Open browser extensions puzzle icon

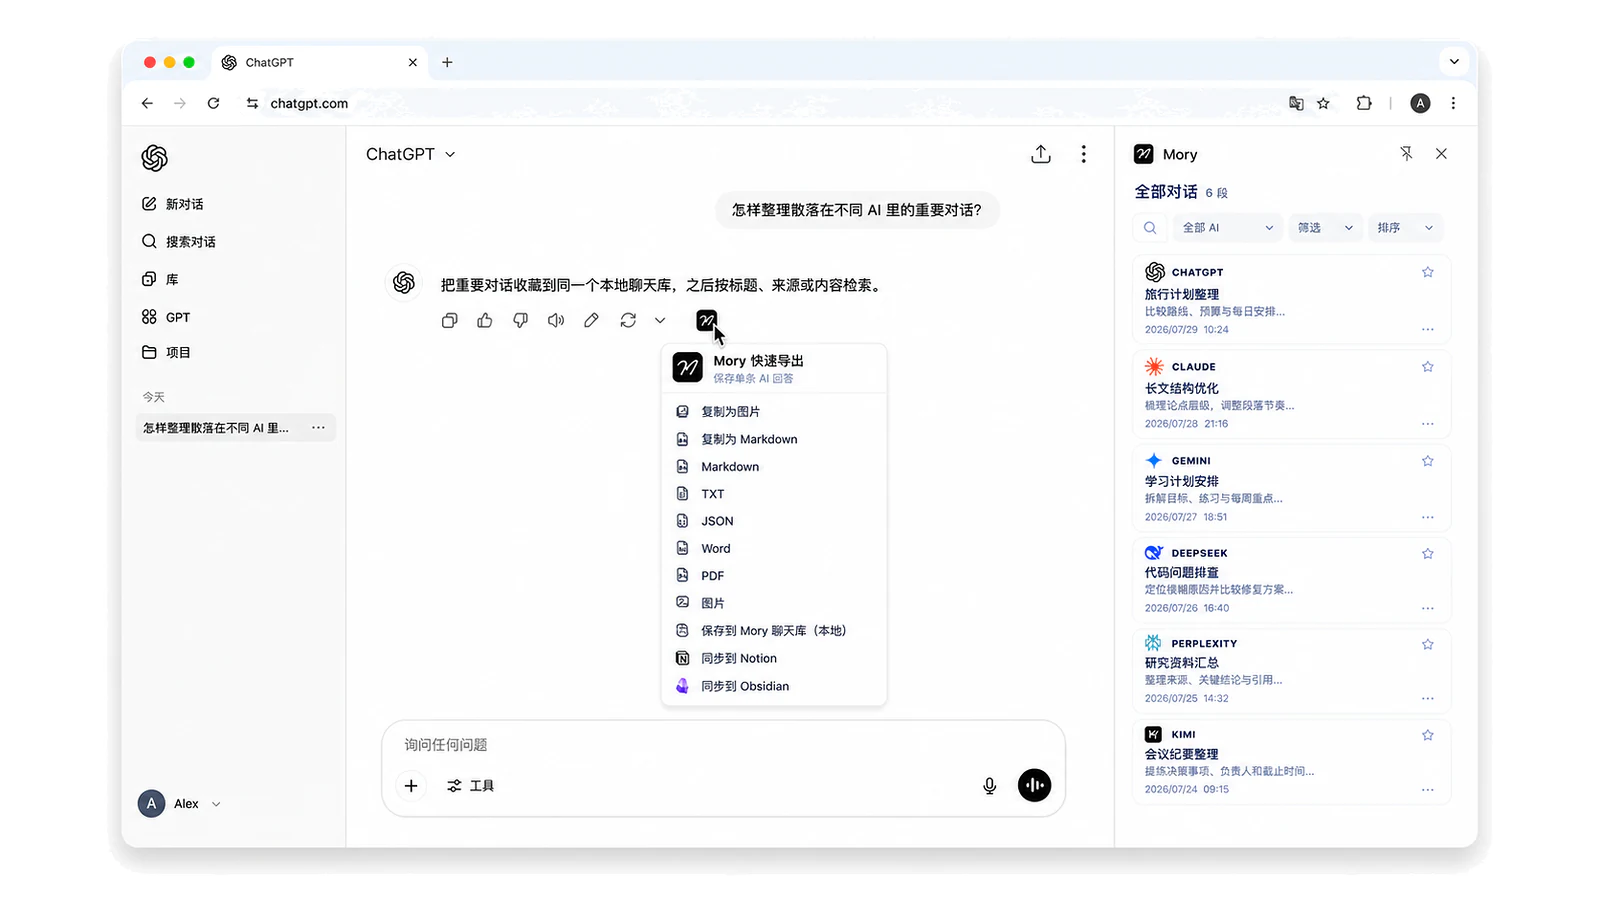click(1364, 103)
